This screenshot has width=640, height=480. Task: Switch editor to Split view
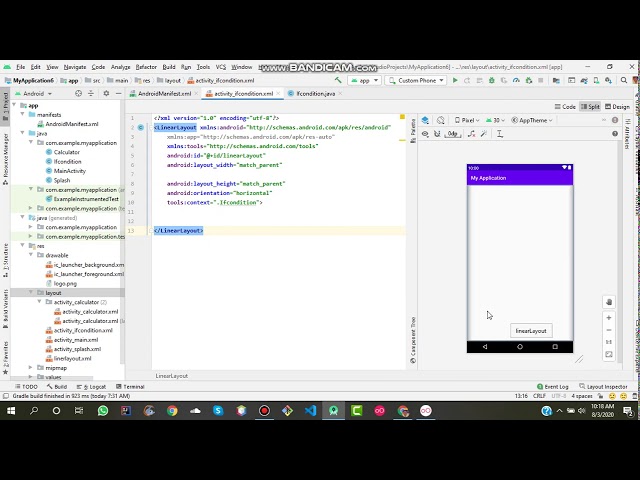(x=590, y=107)
